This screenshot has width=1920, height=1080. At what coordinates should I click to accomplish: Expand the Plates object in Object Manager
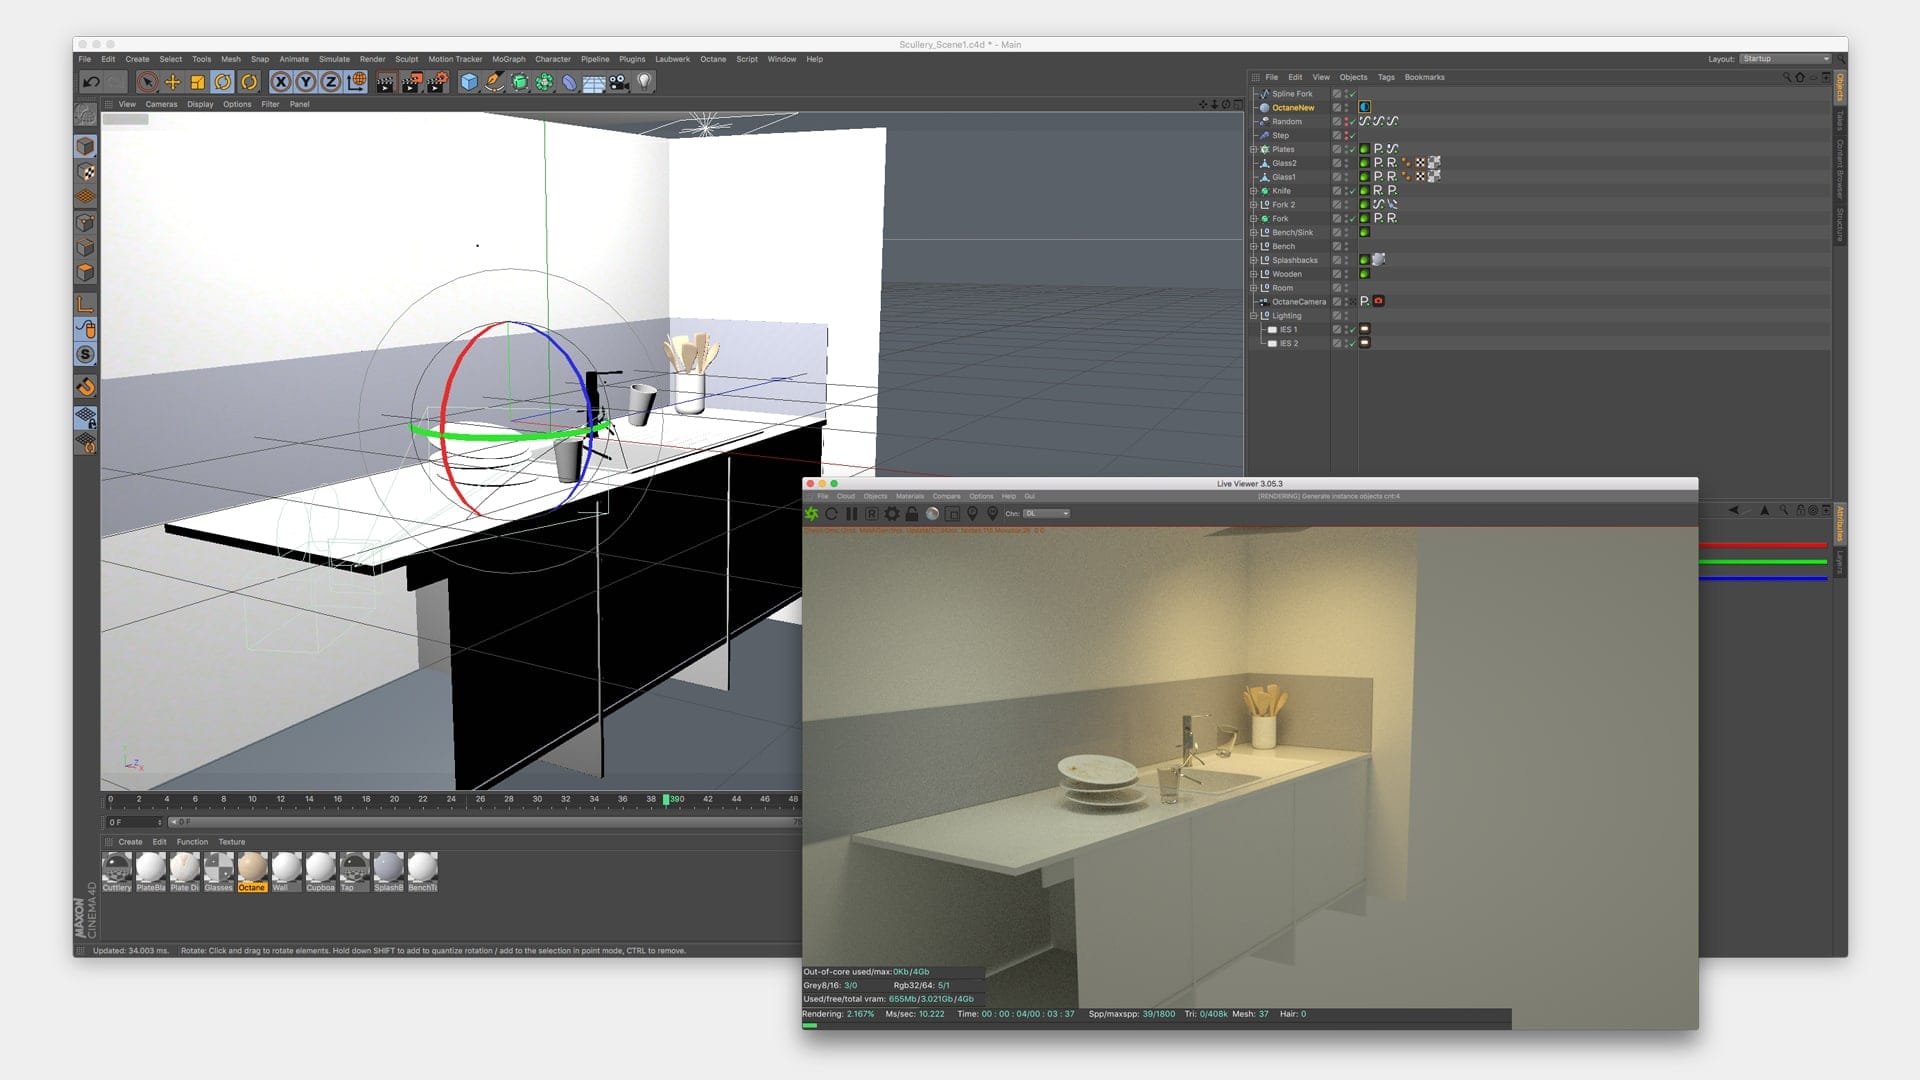pos(1253,149)
